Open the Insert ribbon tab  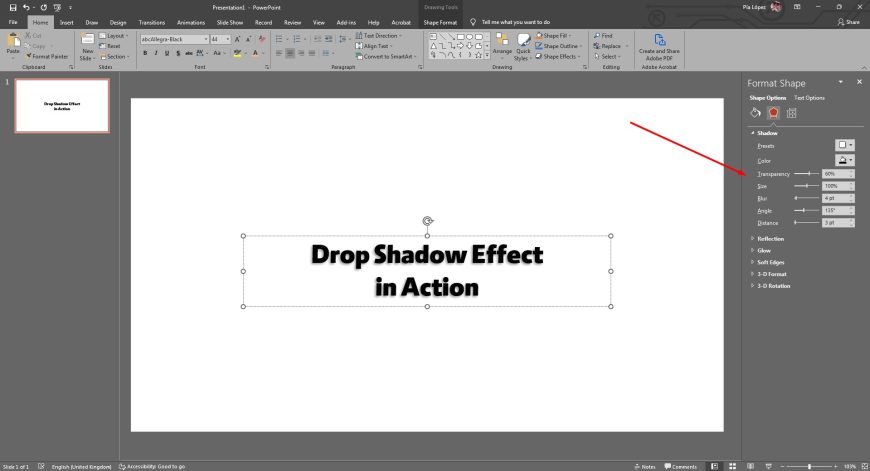67,23
